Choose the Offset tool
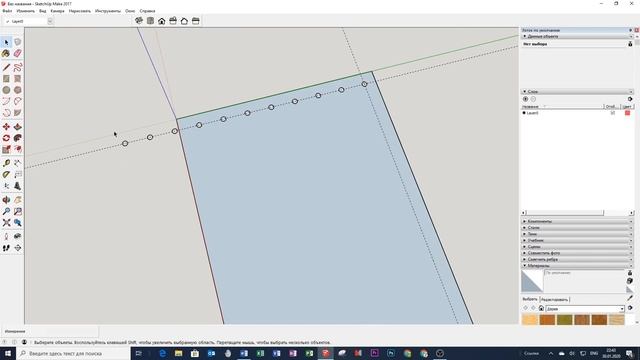Image resolution: width=640 pixels, height=360 pixels. 18,149
